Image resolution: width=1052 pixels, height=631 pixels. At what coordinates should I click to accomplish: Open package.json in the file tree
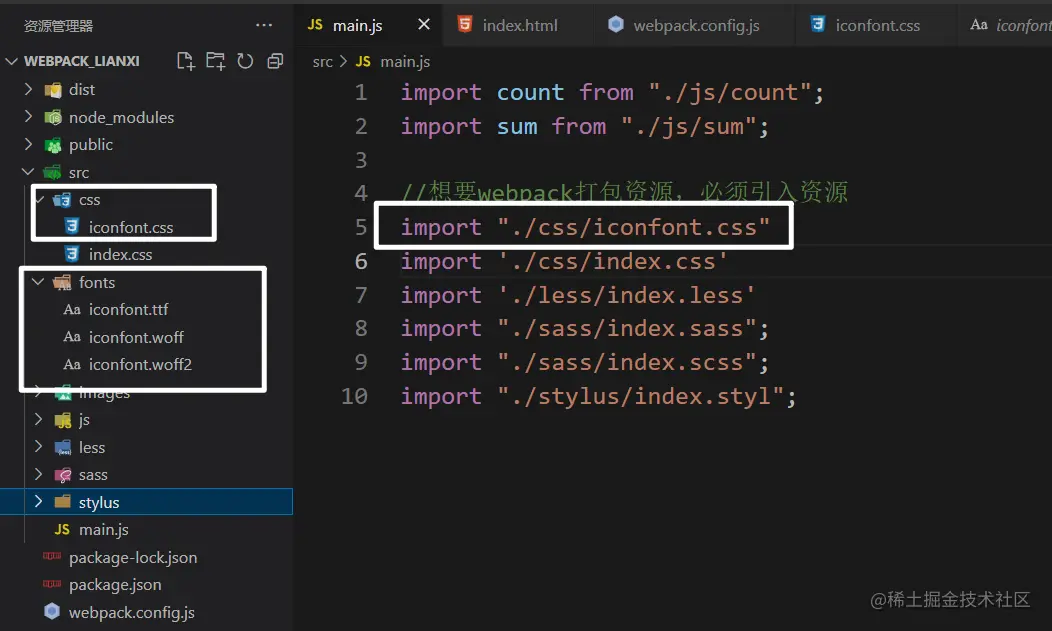(x=115, y=585)
